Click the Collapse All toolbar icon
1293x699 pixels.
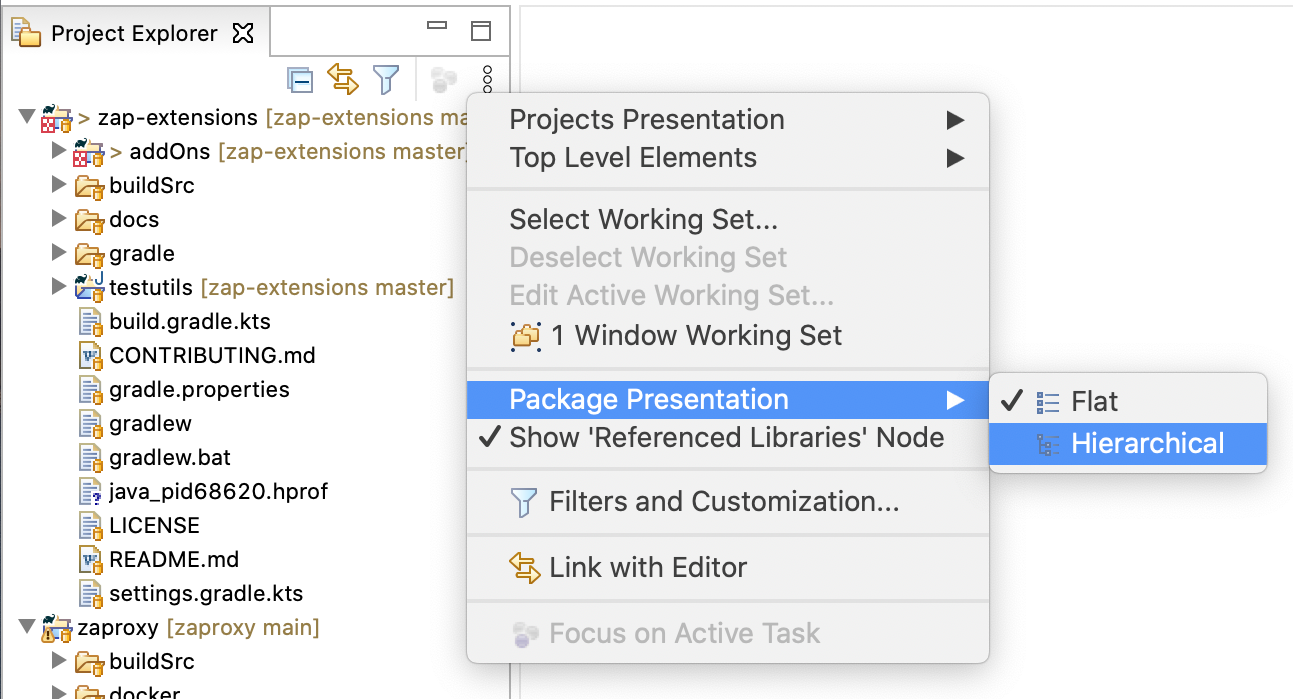[x=300, y=79]
